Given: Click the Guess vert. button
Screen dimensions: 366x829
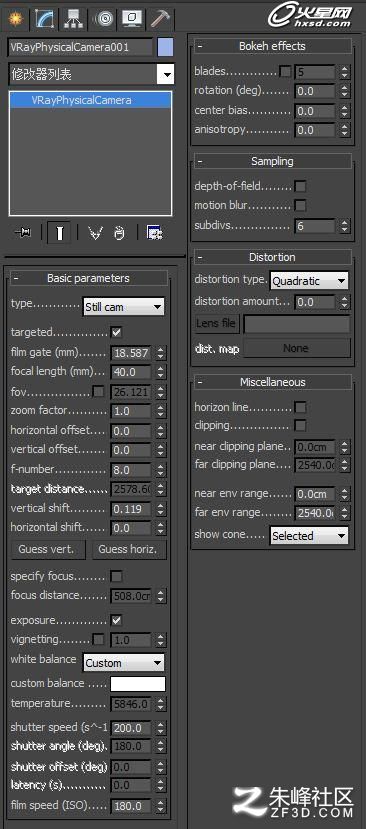Looking at the screenshot, I should [x=49, y=549].
